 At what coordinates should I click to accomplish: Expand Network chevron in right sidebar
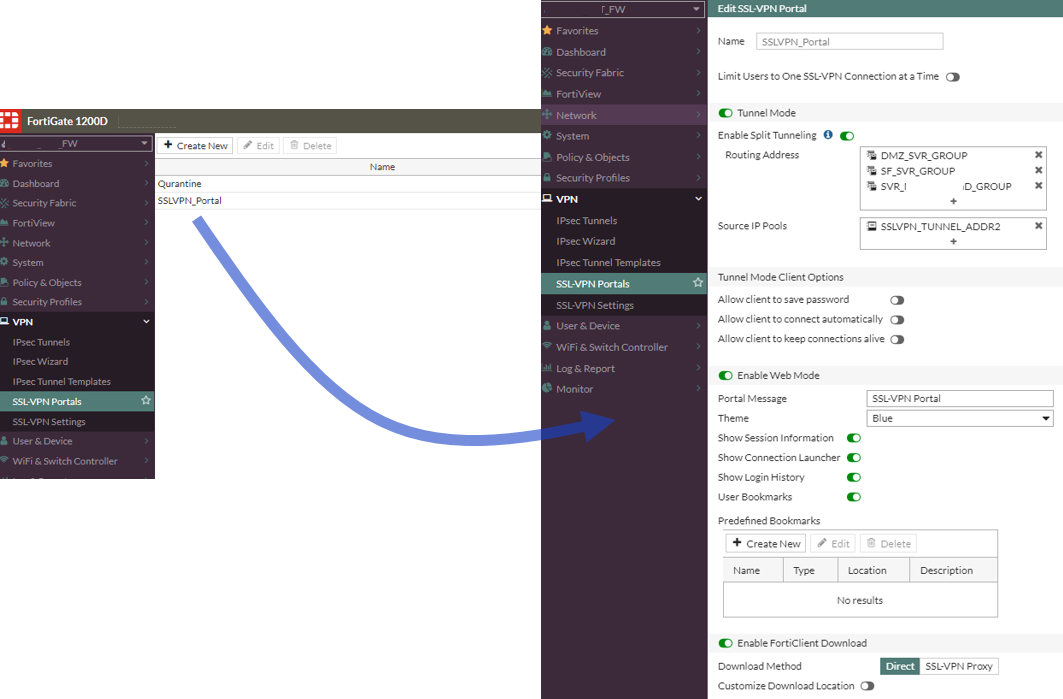click(x=698, y=115)
